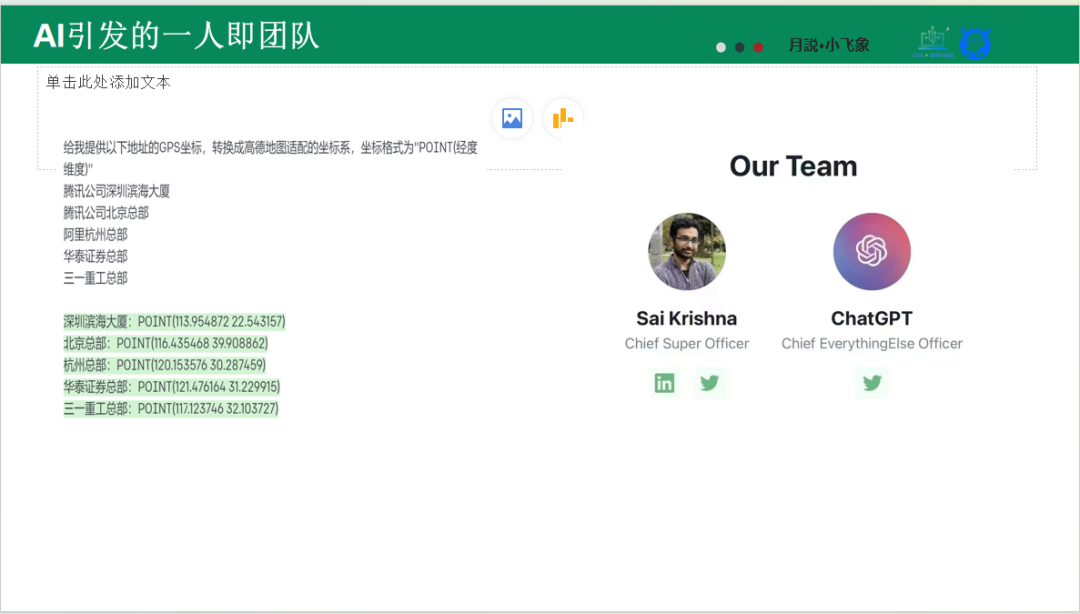This screenshot has height=614, width=1080.
Task: Click the teal computer logo in the header
Action: point(933,43)
